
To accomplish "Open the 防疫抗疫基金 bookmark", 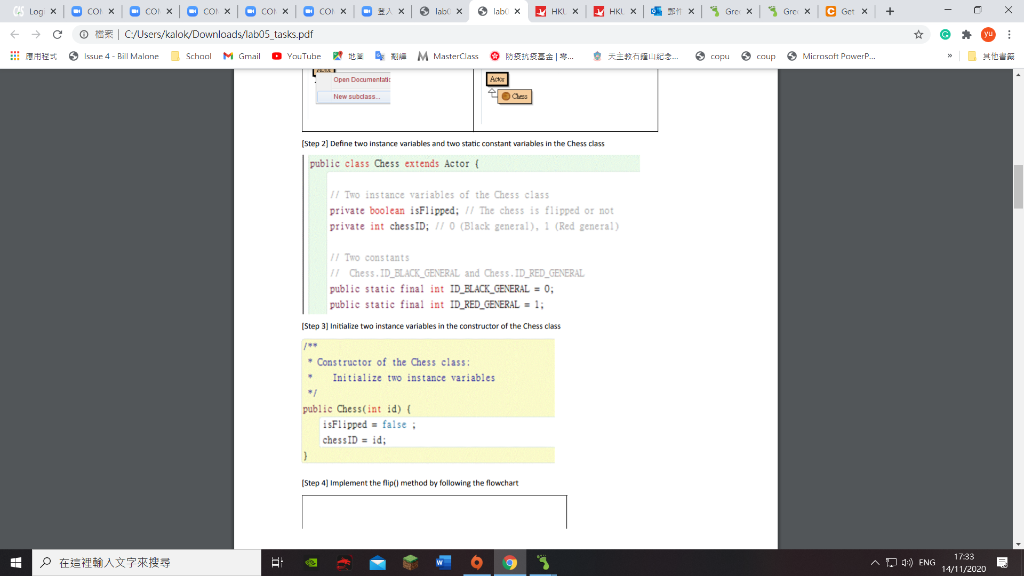I will click(532, 56).
